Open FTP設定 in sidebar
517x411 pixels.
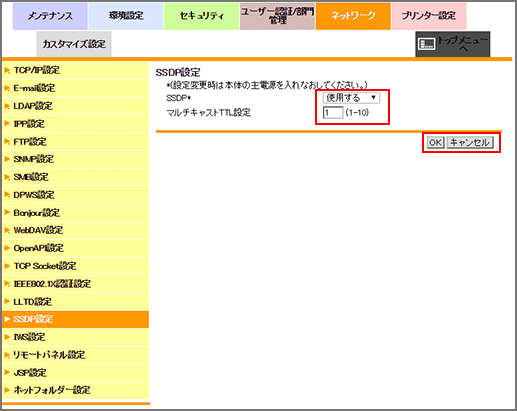(x=75, y=142)
